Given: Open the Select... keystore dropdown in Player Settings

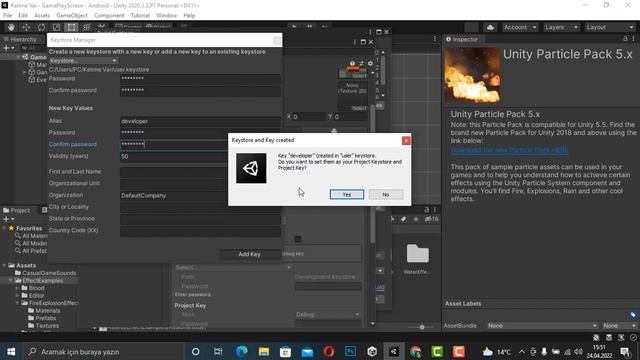Looking at the screenshot, I should point(233,267).
